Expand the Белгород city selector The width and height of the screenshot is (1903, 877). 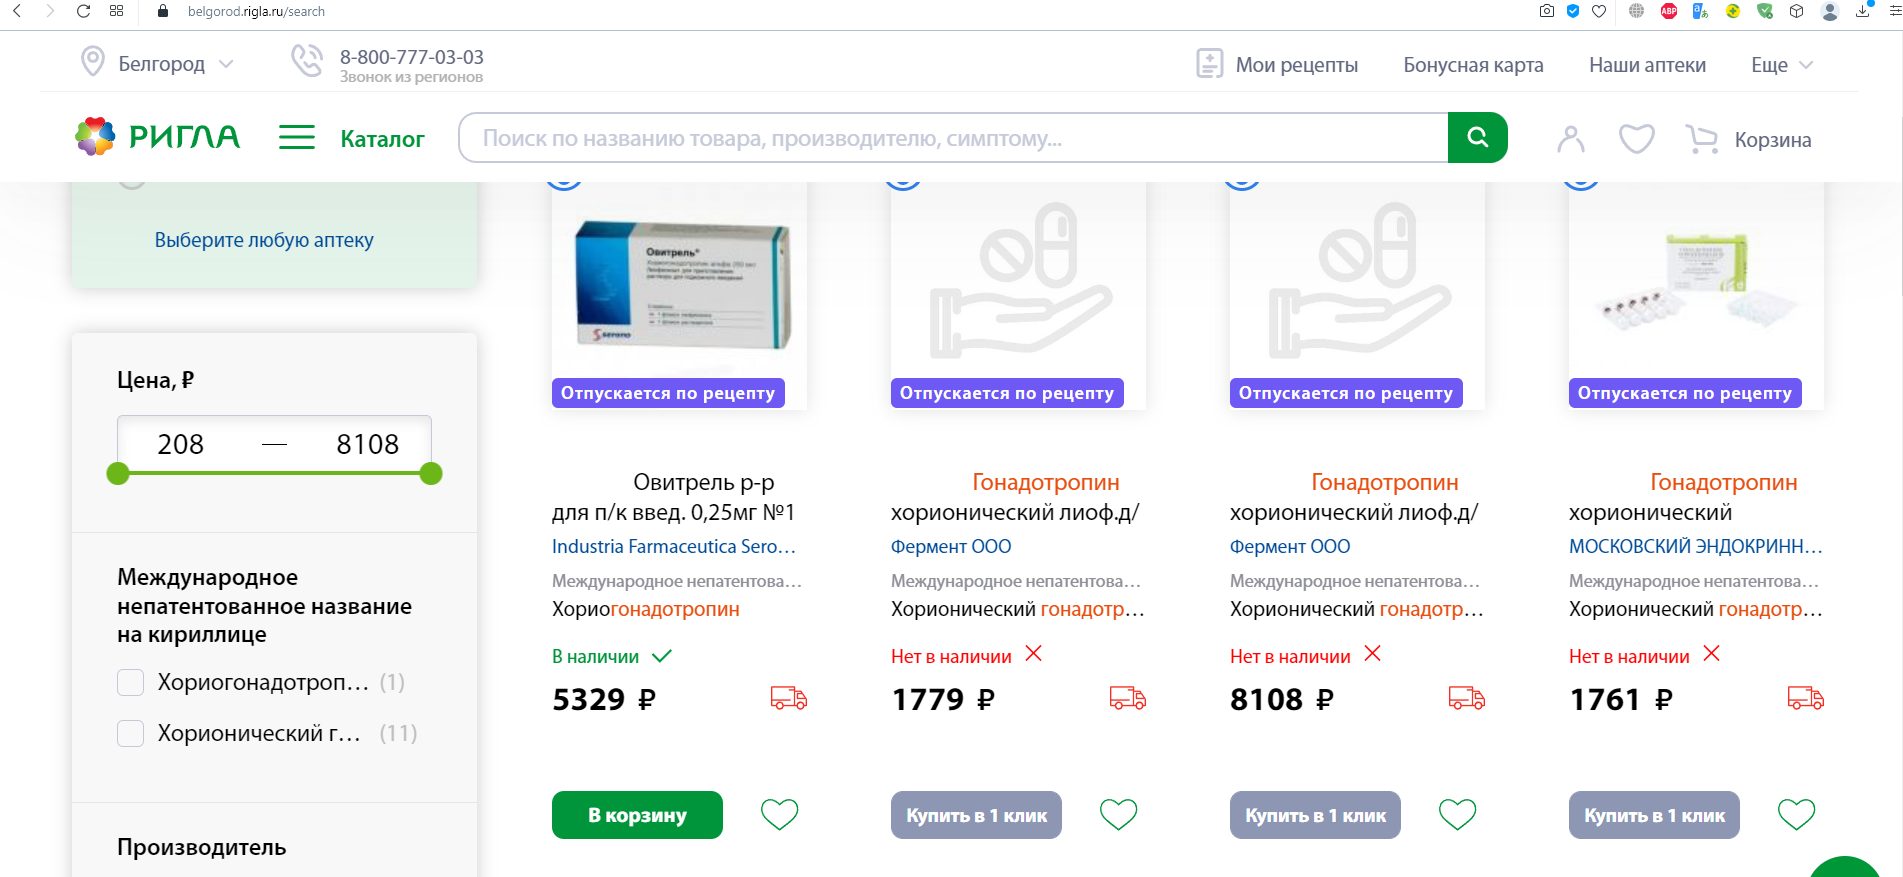(x=161, y=64)
